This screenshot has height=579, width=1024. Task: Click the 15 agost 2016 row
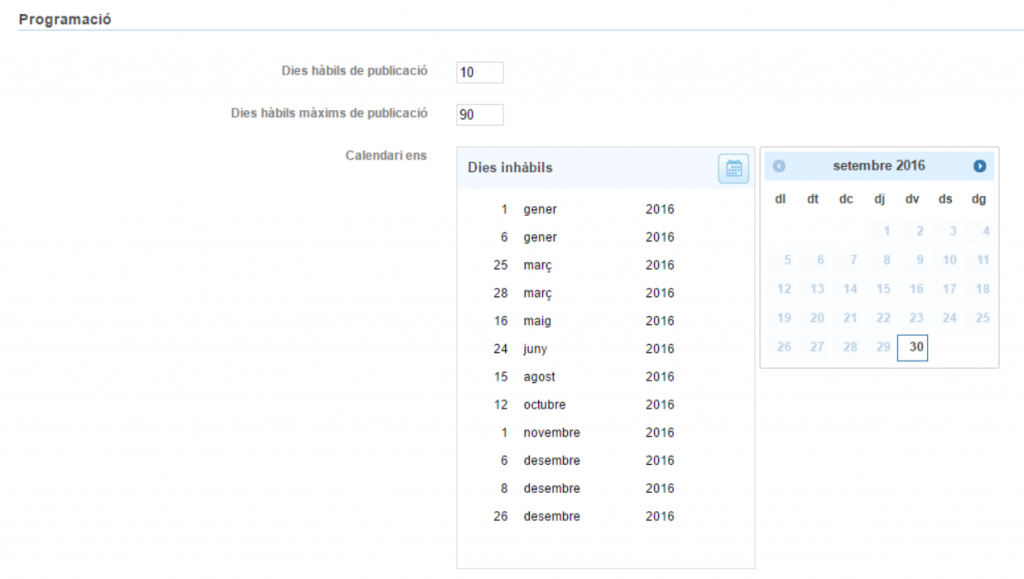(585, 378)
